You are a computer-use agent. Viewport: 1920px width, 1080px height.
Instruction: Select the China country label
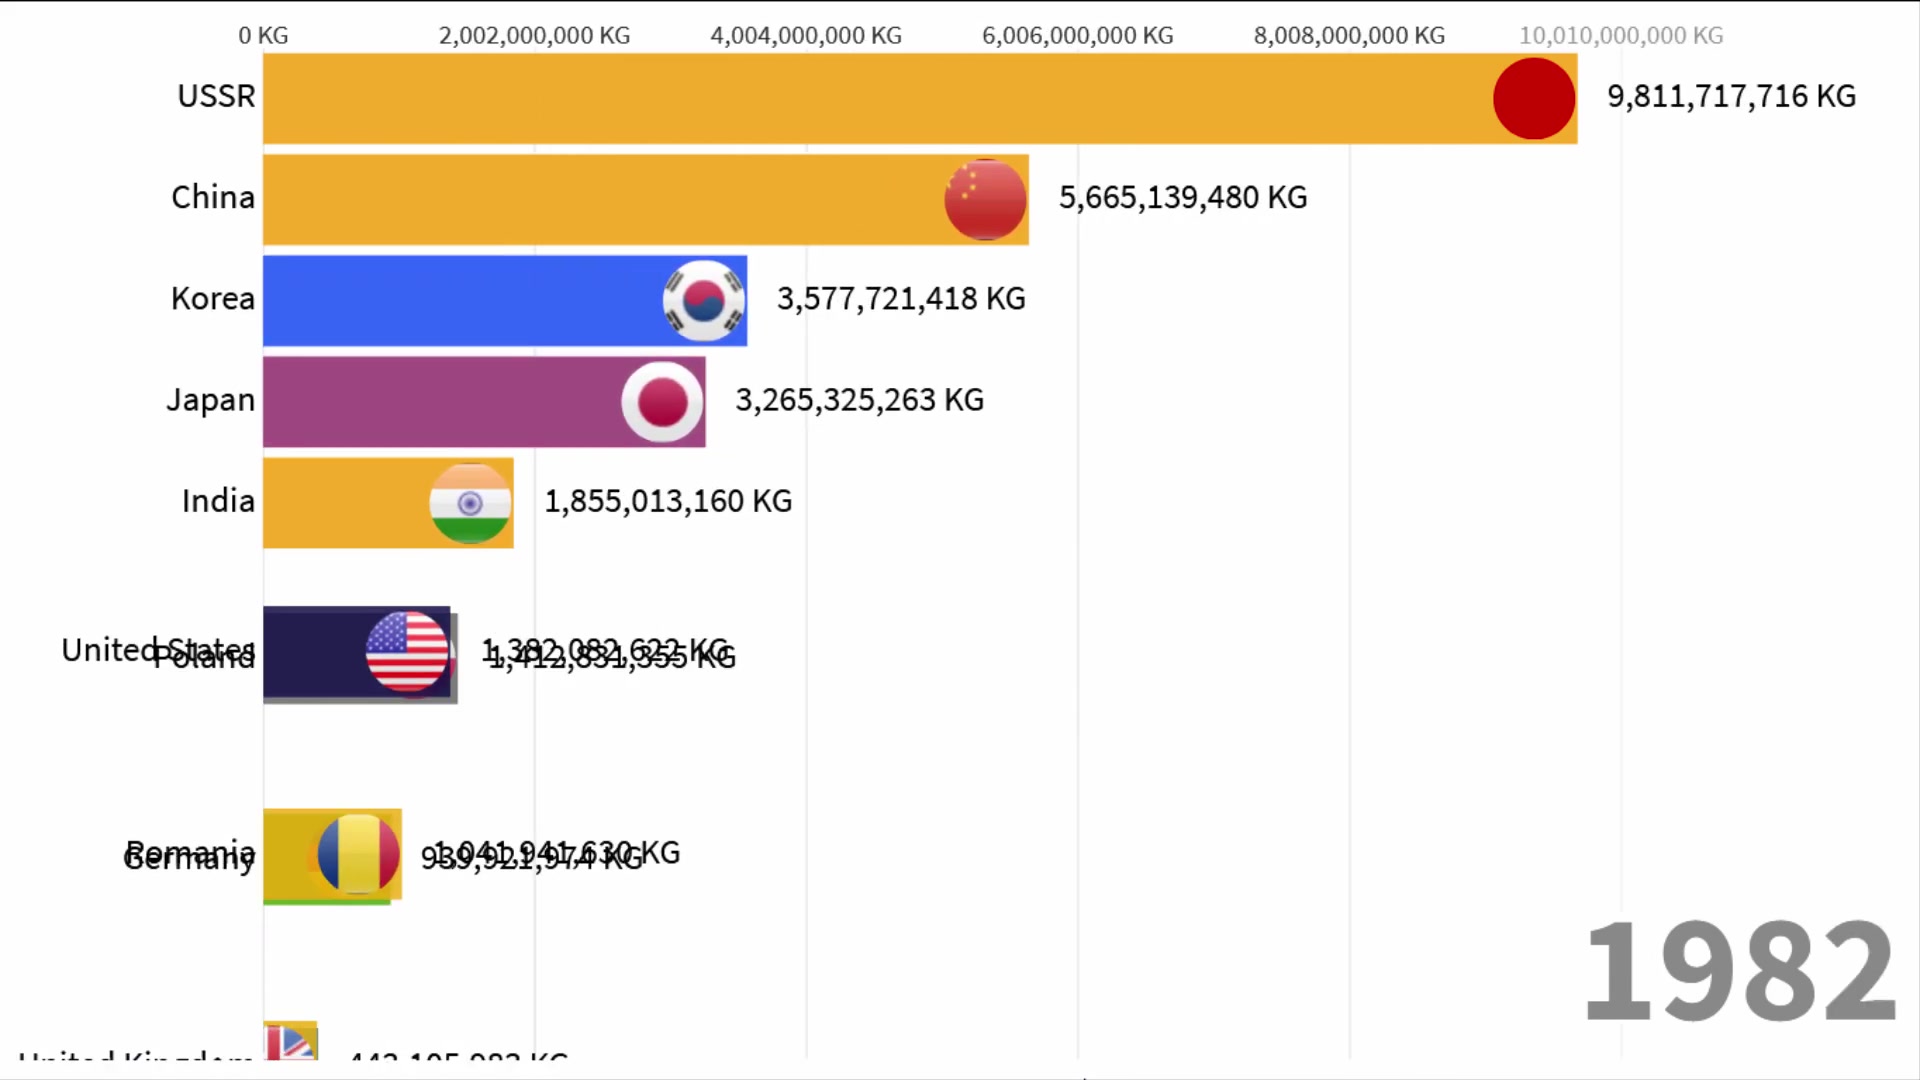[213, 197]
